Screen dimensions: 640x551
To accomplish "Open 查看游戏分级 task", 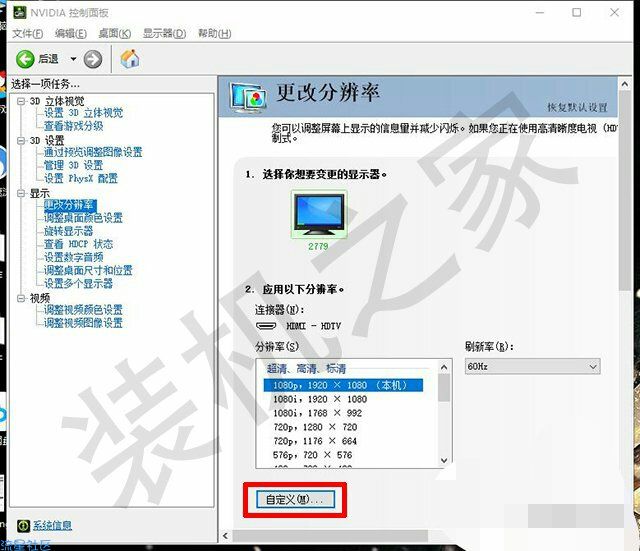I will [x=73, y=126].
